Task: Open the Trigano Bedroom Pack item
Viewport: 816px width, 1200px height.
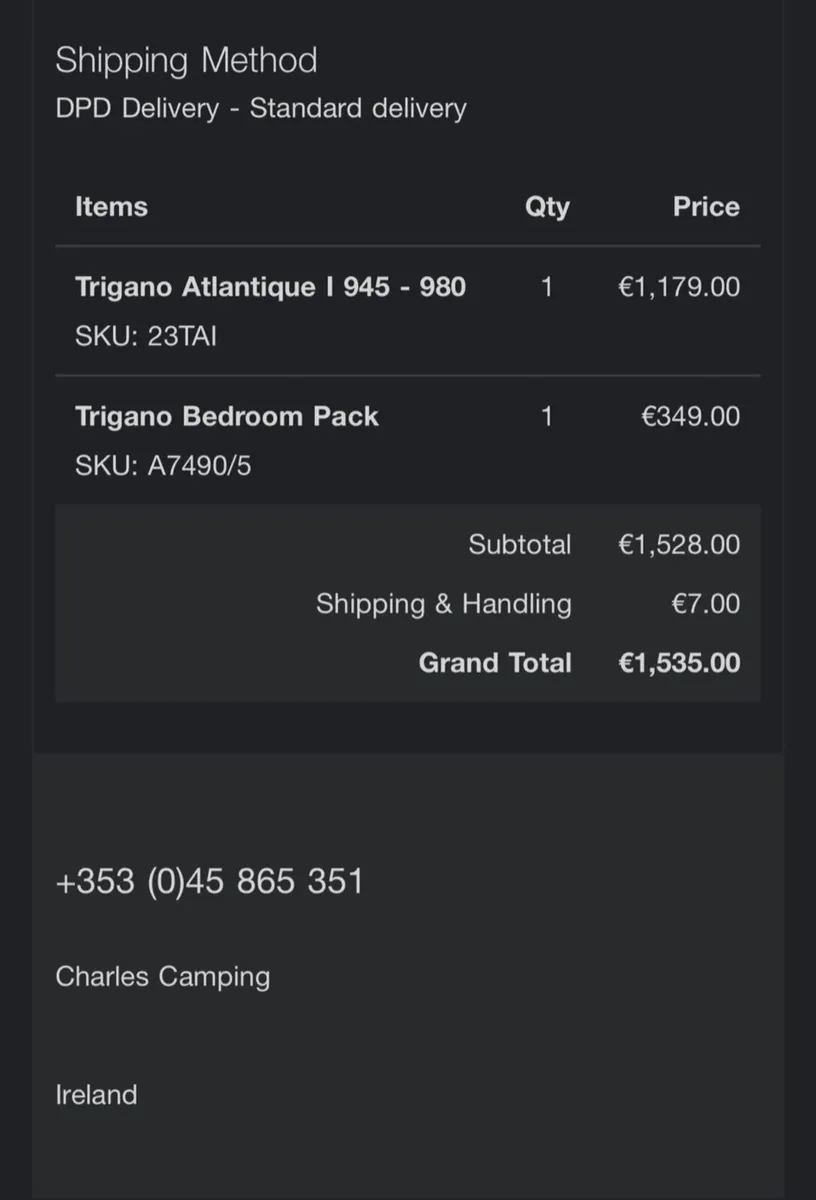Action: (227, 416)
